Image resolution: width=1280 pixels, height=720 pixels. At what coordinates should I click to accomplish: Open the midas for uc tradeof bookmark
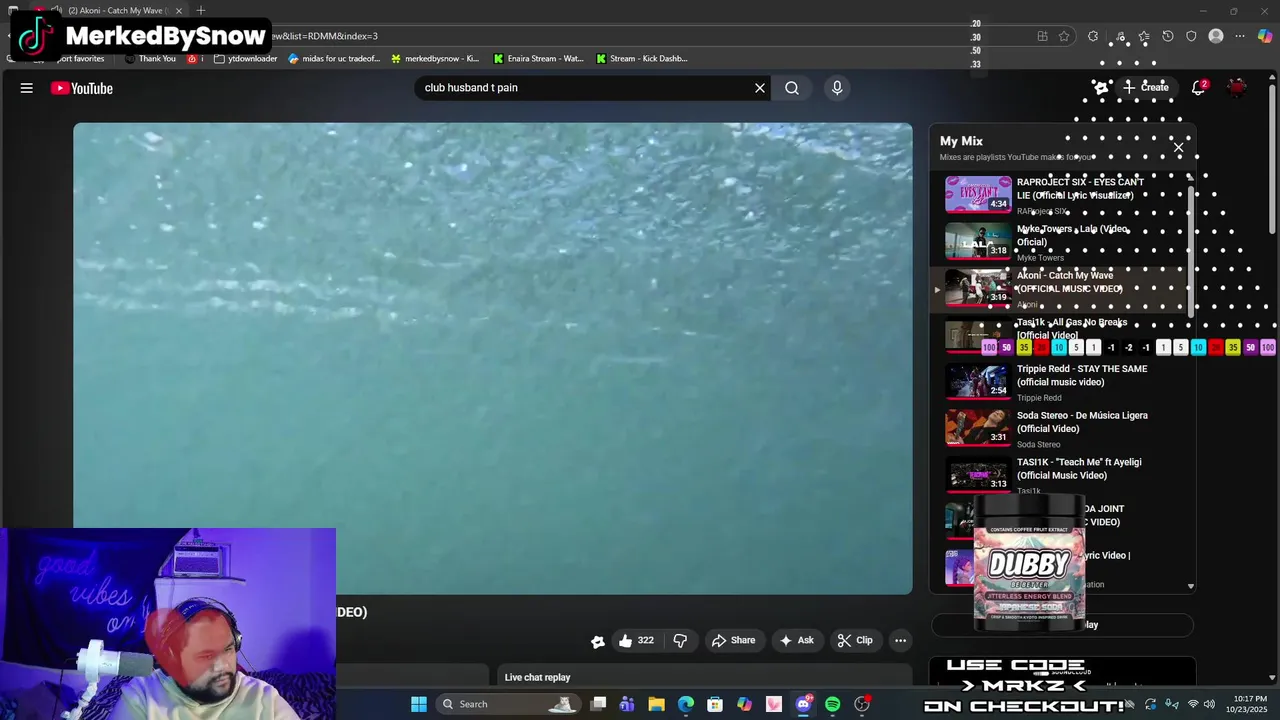pos(334,58)
